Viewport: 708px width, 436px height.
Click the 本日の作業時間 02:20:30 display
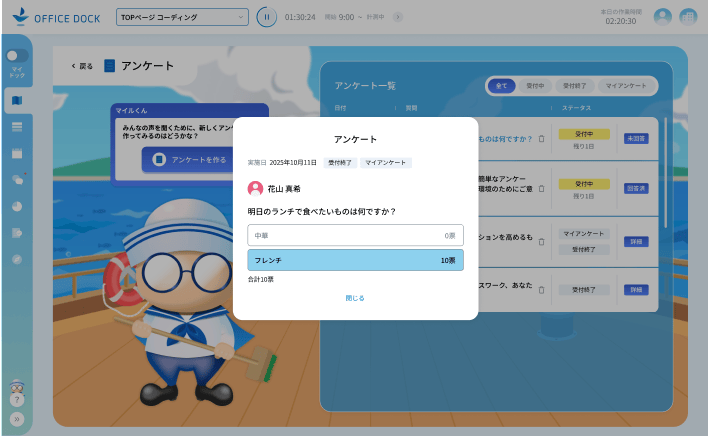coord(620,17)
